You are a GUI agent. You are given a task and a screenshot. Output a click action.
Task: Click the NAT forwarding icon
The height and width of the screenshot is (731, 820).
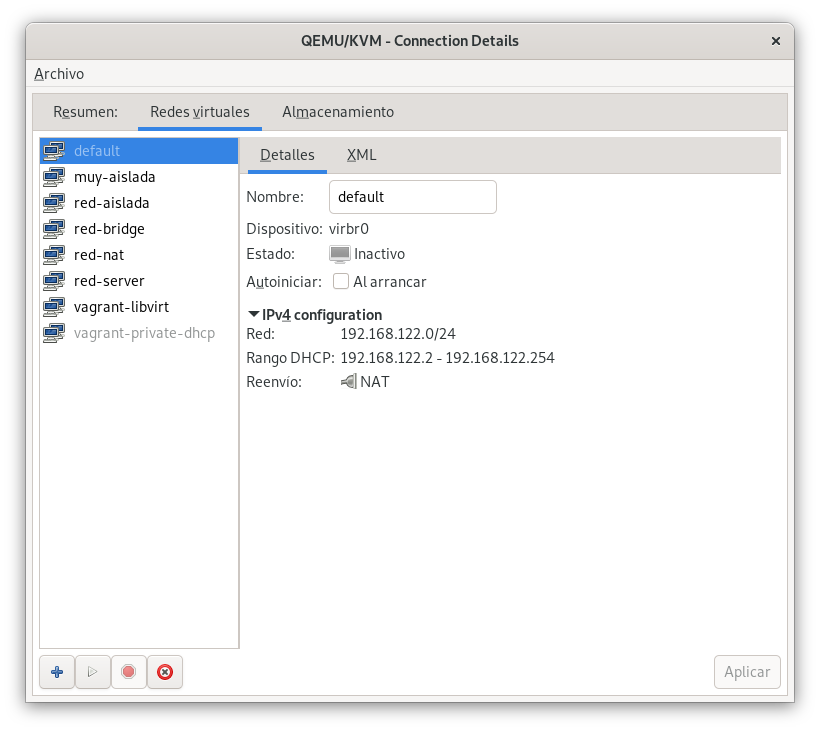pyautogui.click(x=349, y=382)
